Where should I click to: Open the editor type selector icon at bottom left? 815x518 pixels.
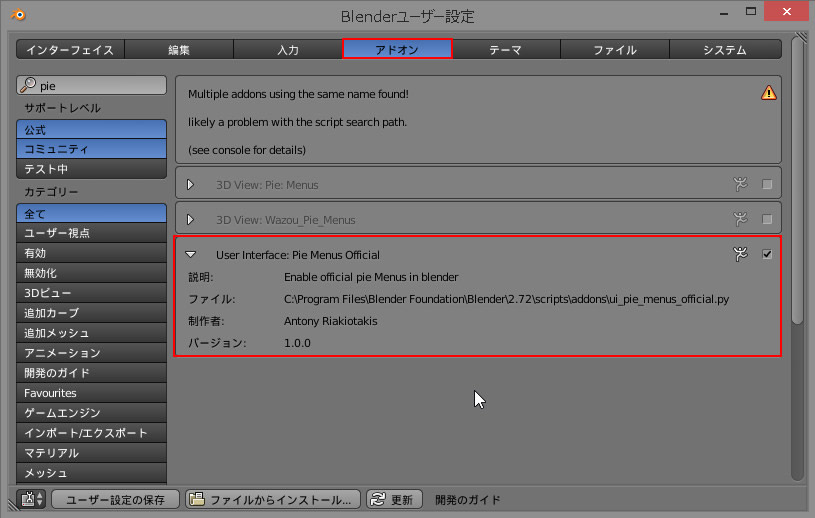[x=31, y=499]
